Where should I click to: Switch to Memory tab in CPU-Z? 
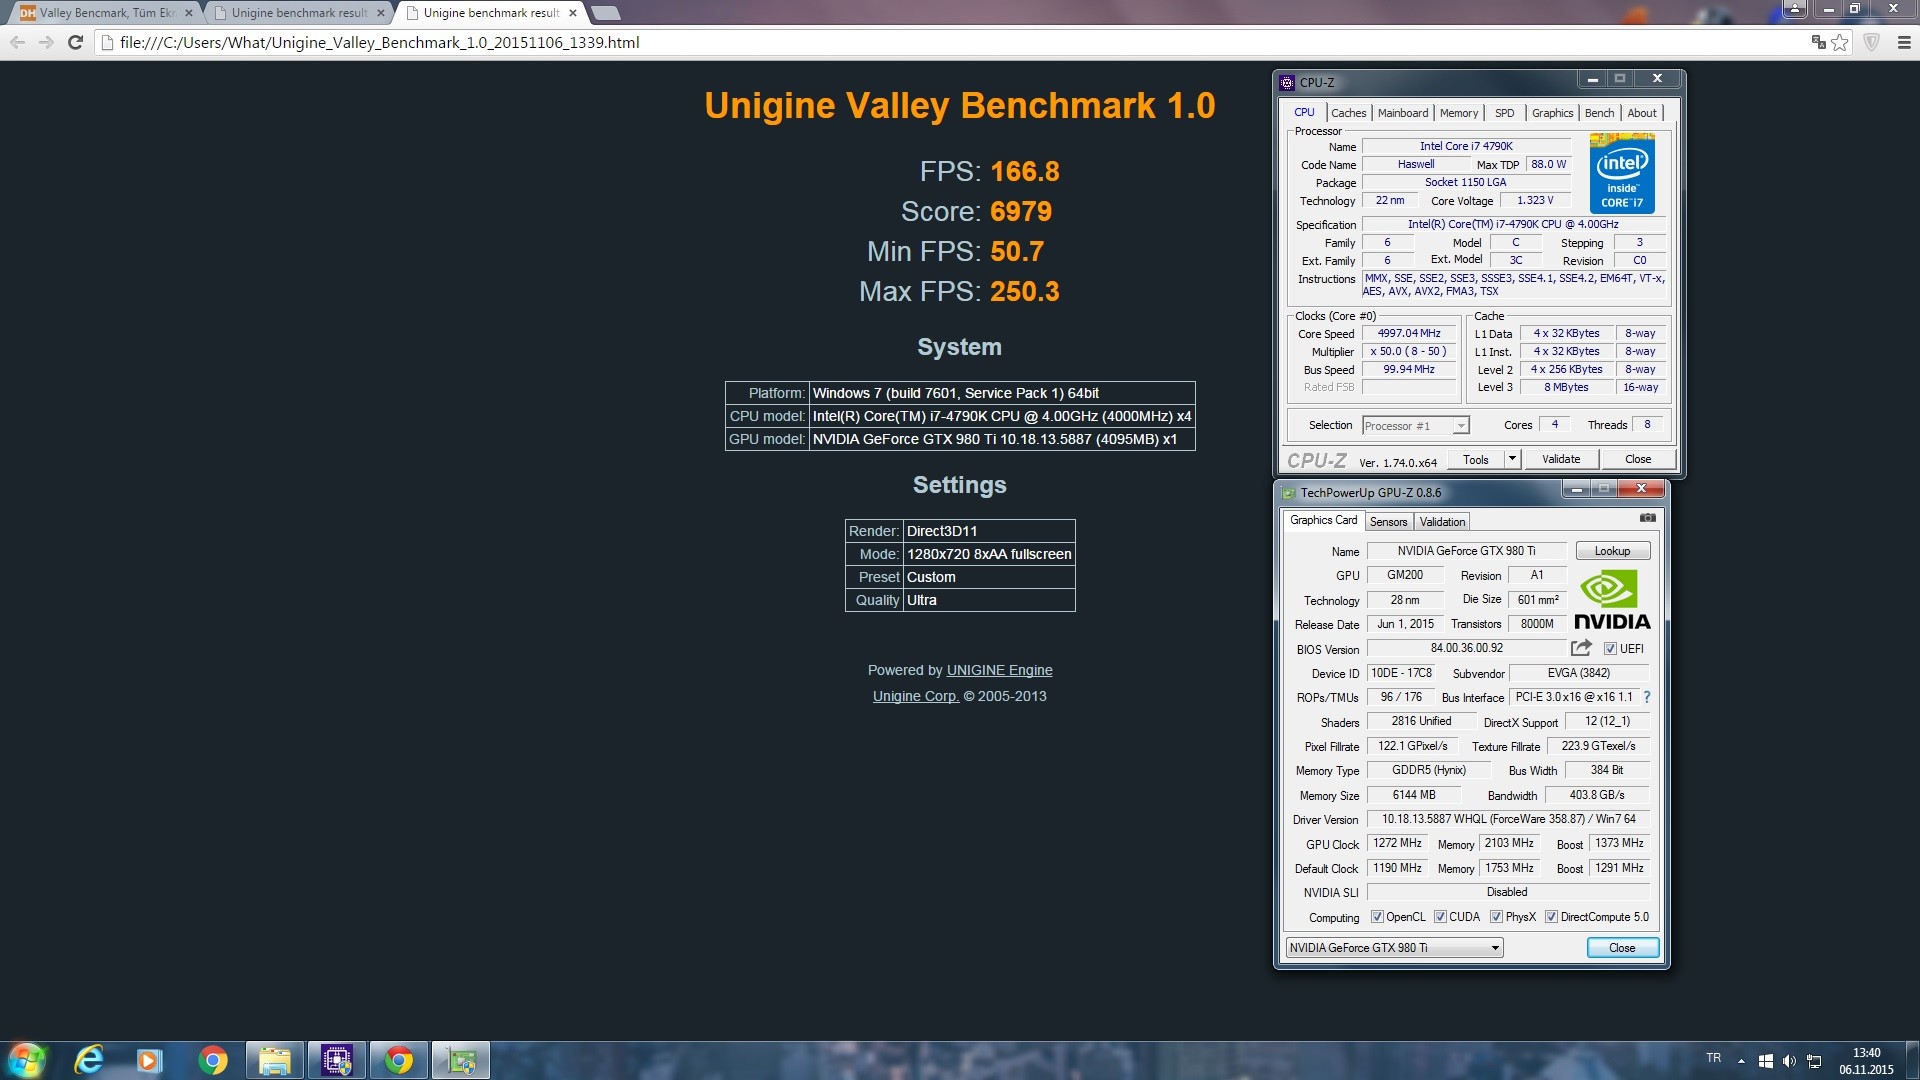click(x=1458, y=113)
